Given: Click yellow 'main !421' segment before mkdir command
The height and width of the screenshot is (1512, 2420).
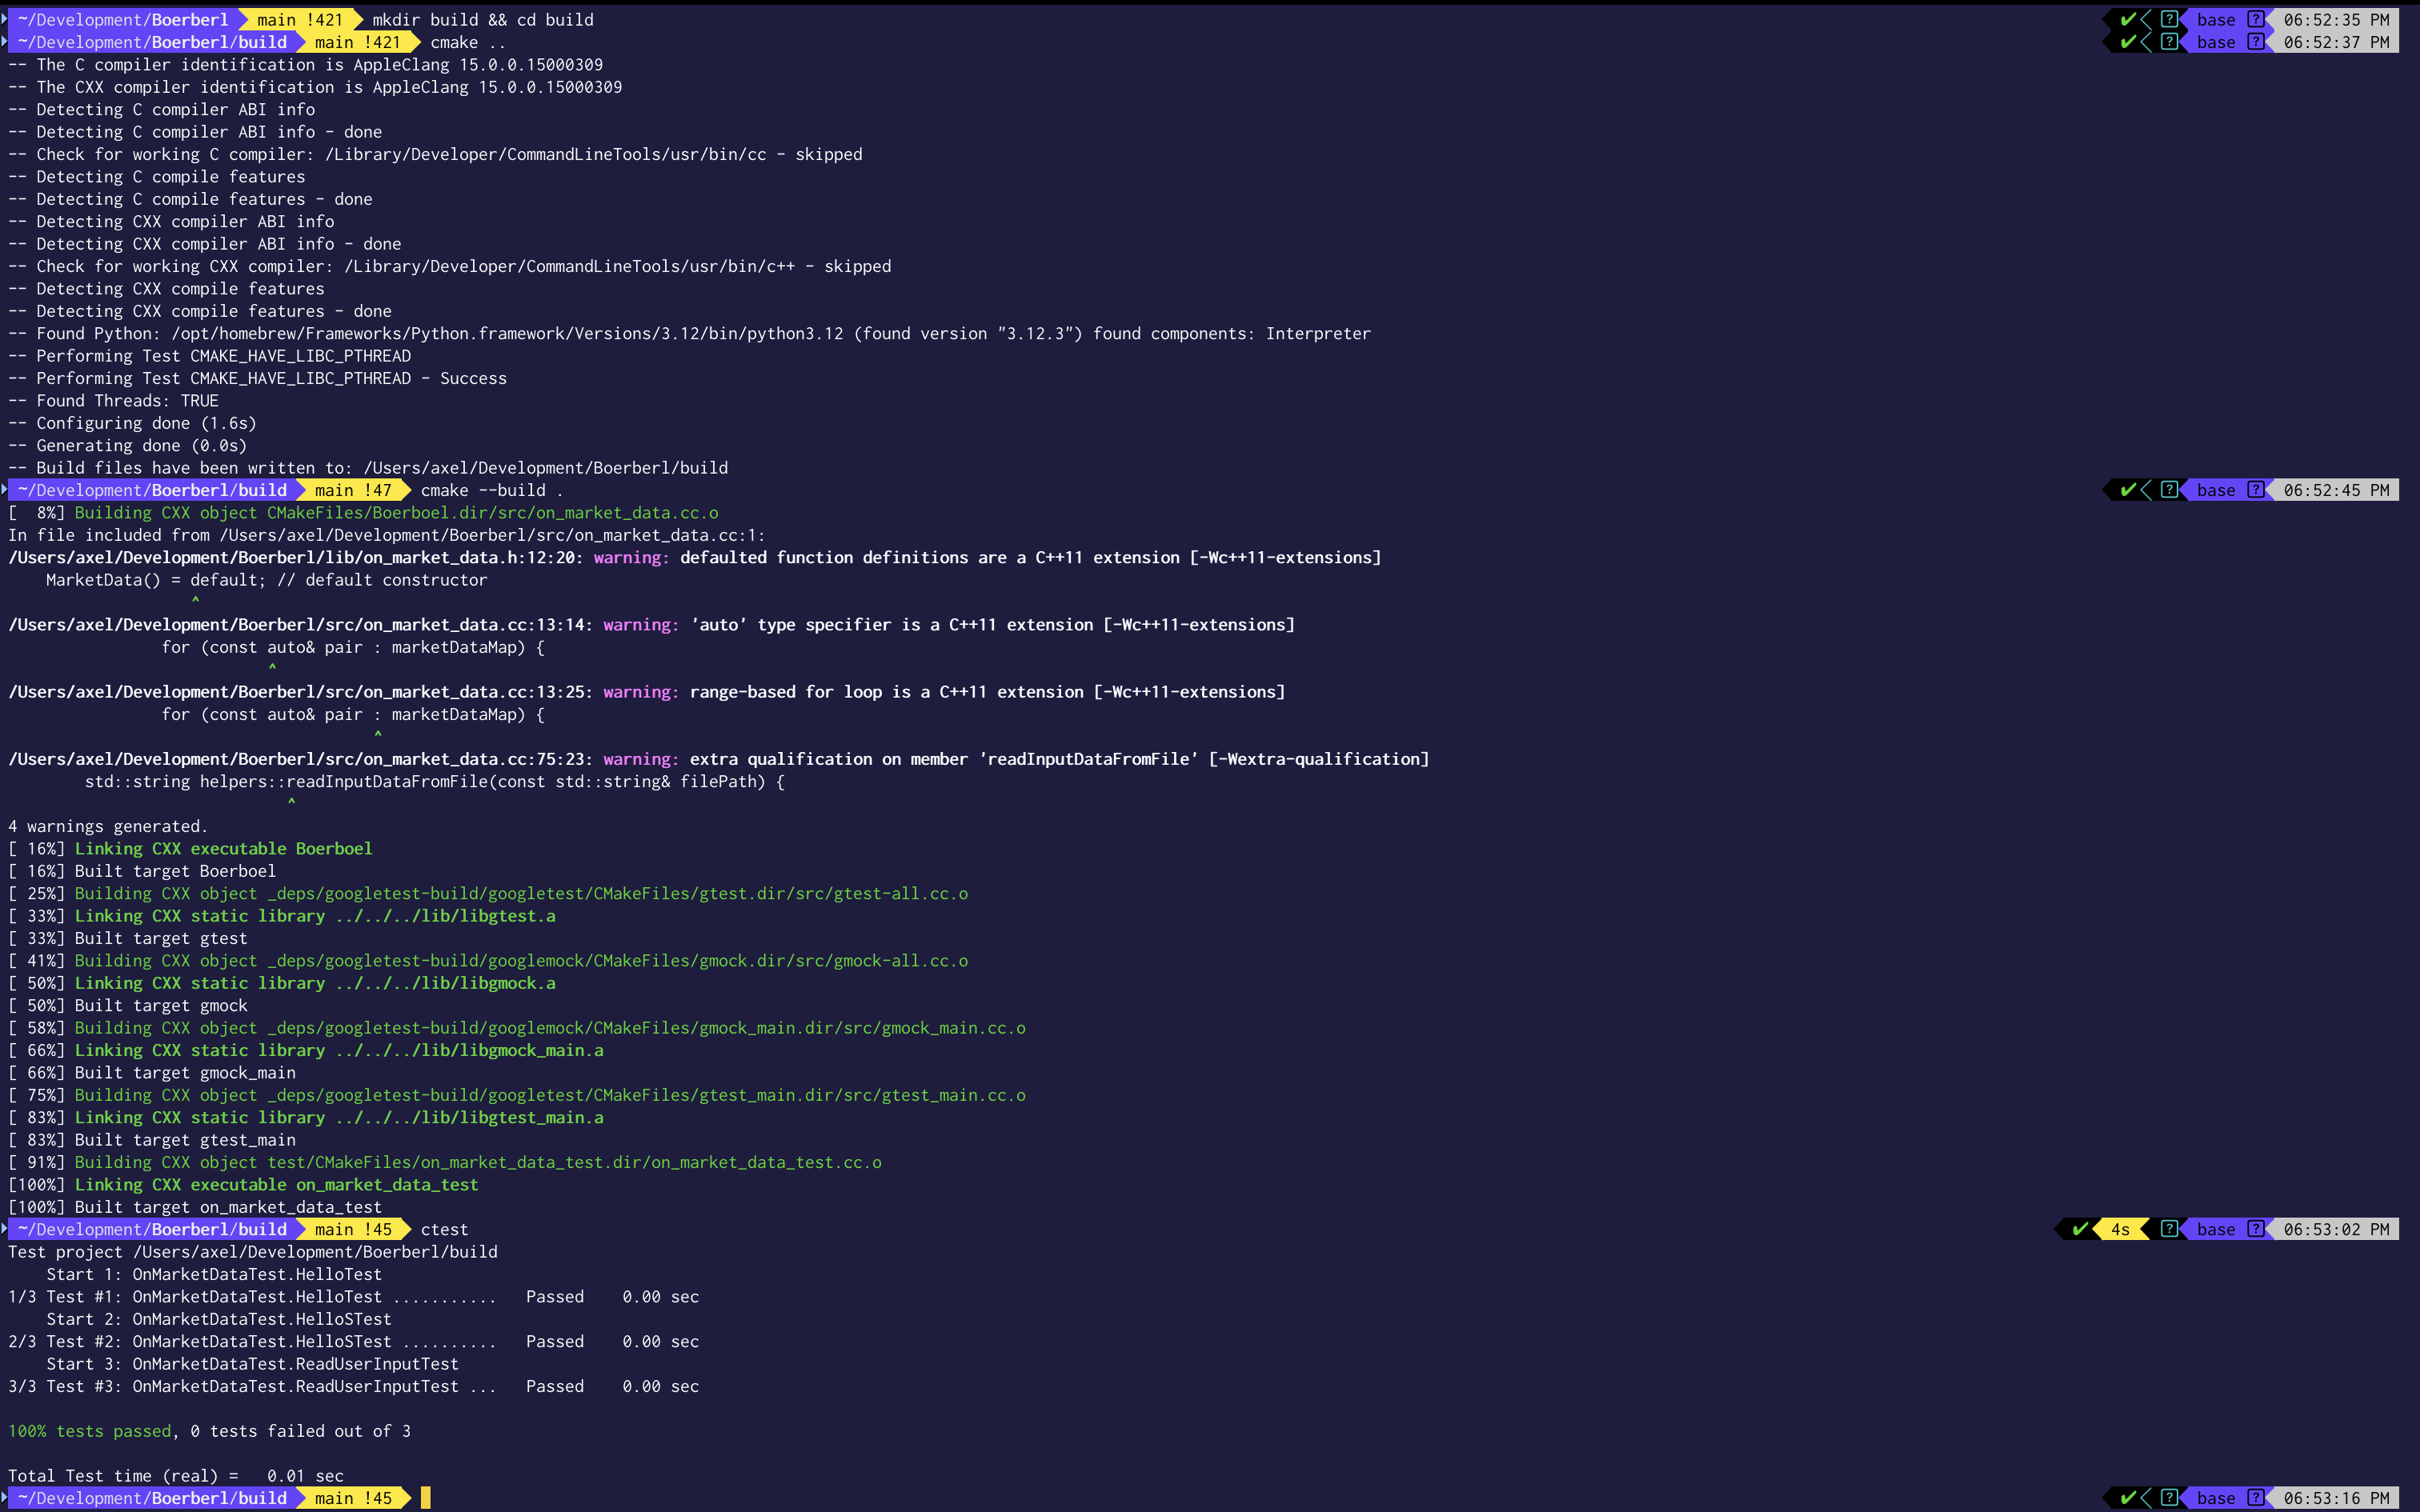Looking at the screenshot, I should click(x=299, y=19).
